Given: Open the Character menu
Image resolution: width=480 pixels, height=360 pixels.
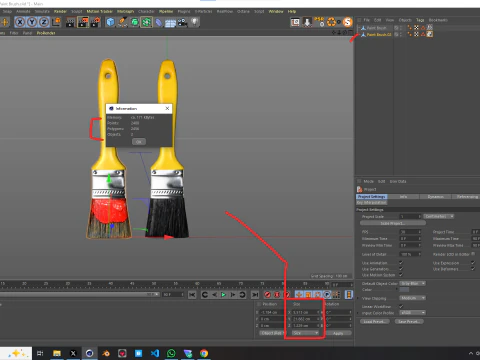Looking at the screenshot, I should click(x=146, y=11).
